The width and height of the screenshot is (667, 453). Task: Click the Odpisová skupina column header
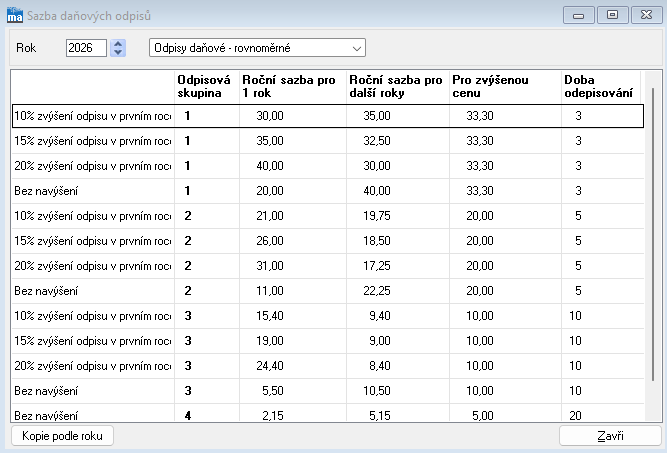pos(207,86)
